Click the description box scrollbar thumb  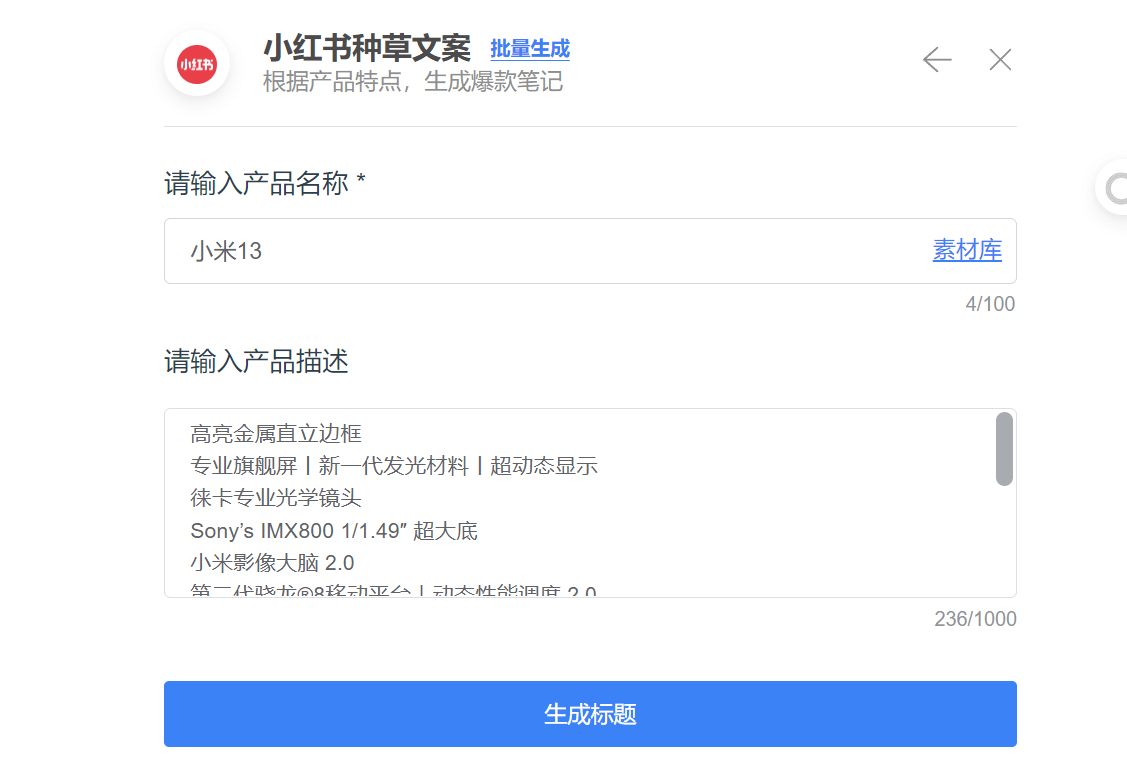1004,449
